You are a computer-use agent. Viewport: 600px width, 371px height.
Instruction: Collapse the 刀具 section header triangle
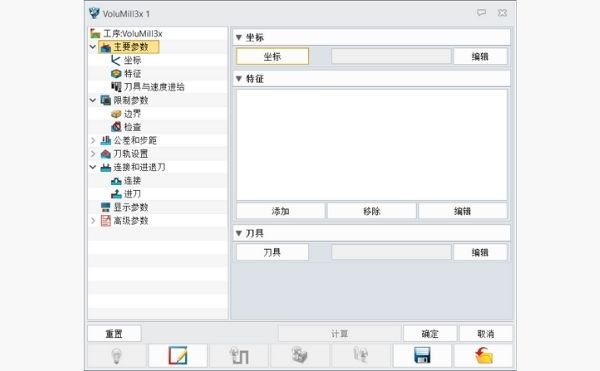coord(239,233)
